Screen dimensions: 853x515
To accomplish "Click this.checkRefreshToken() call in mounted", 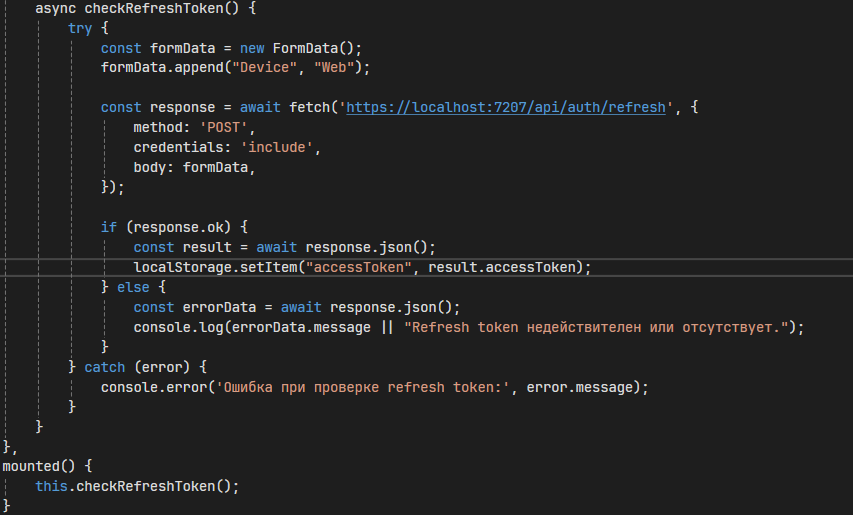I will [x=137, y=486].
